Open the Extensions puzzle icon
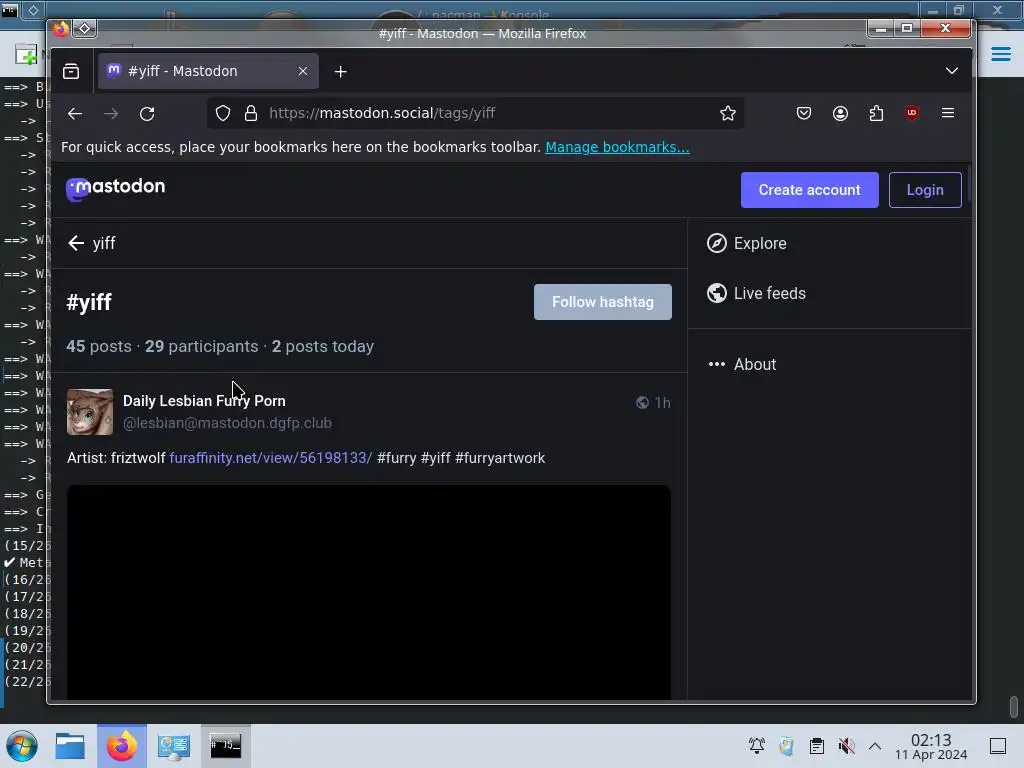Viewport: 1024px width, 768px height. pyautogui.click(x=876, y=114)
